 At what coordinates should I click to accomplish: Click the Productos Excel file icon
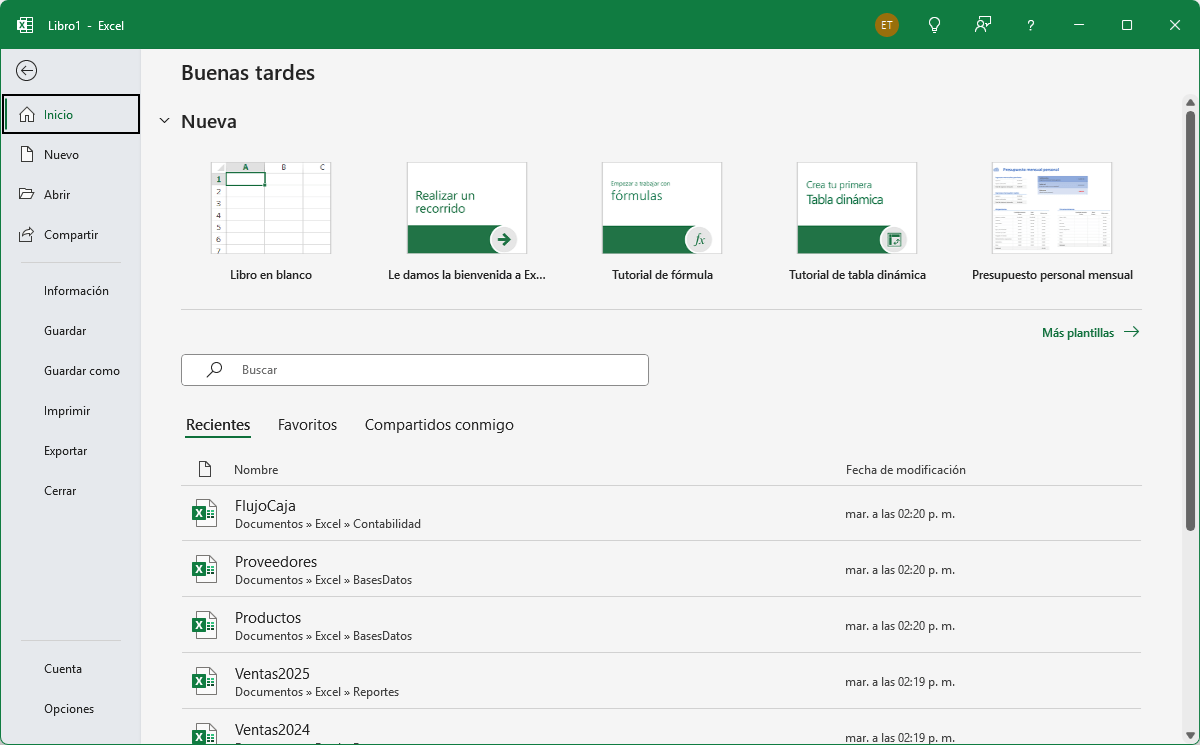point(204,626)
